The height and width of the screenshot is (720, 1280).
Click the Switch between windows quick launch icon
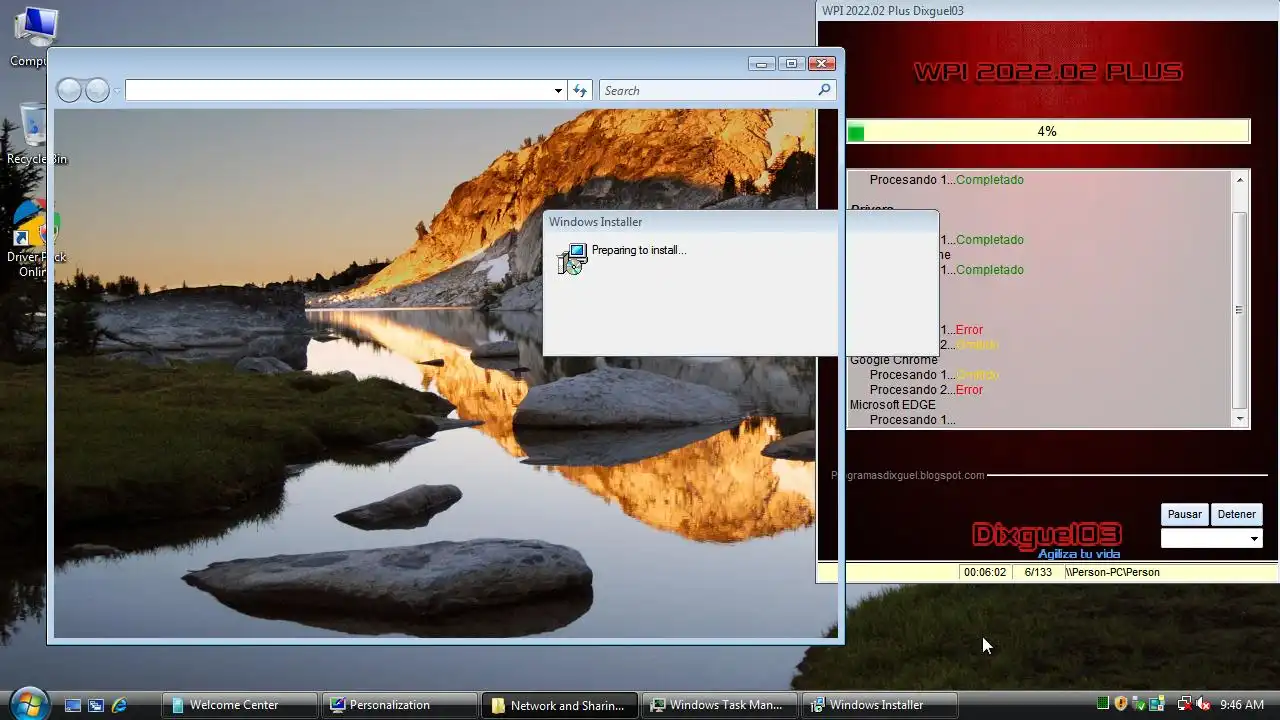[x=96, y=705]
